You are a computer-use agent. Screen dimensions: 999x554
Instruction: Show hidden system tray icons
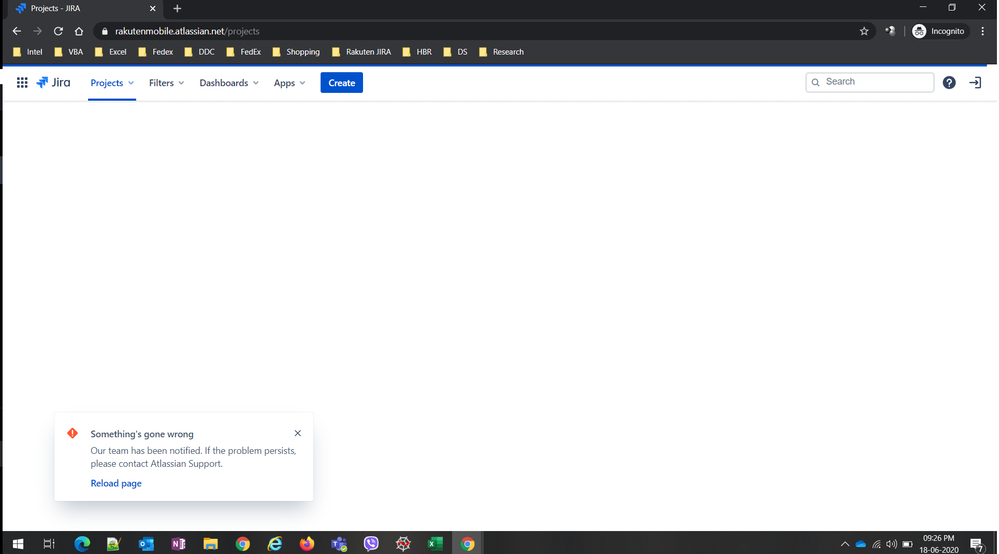coord(845,544)
